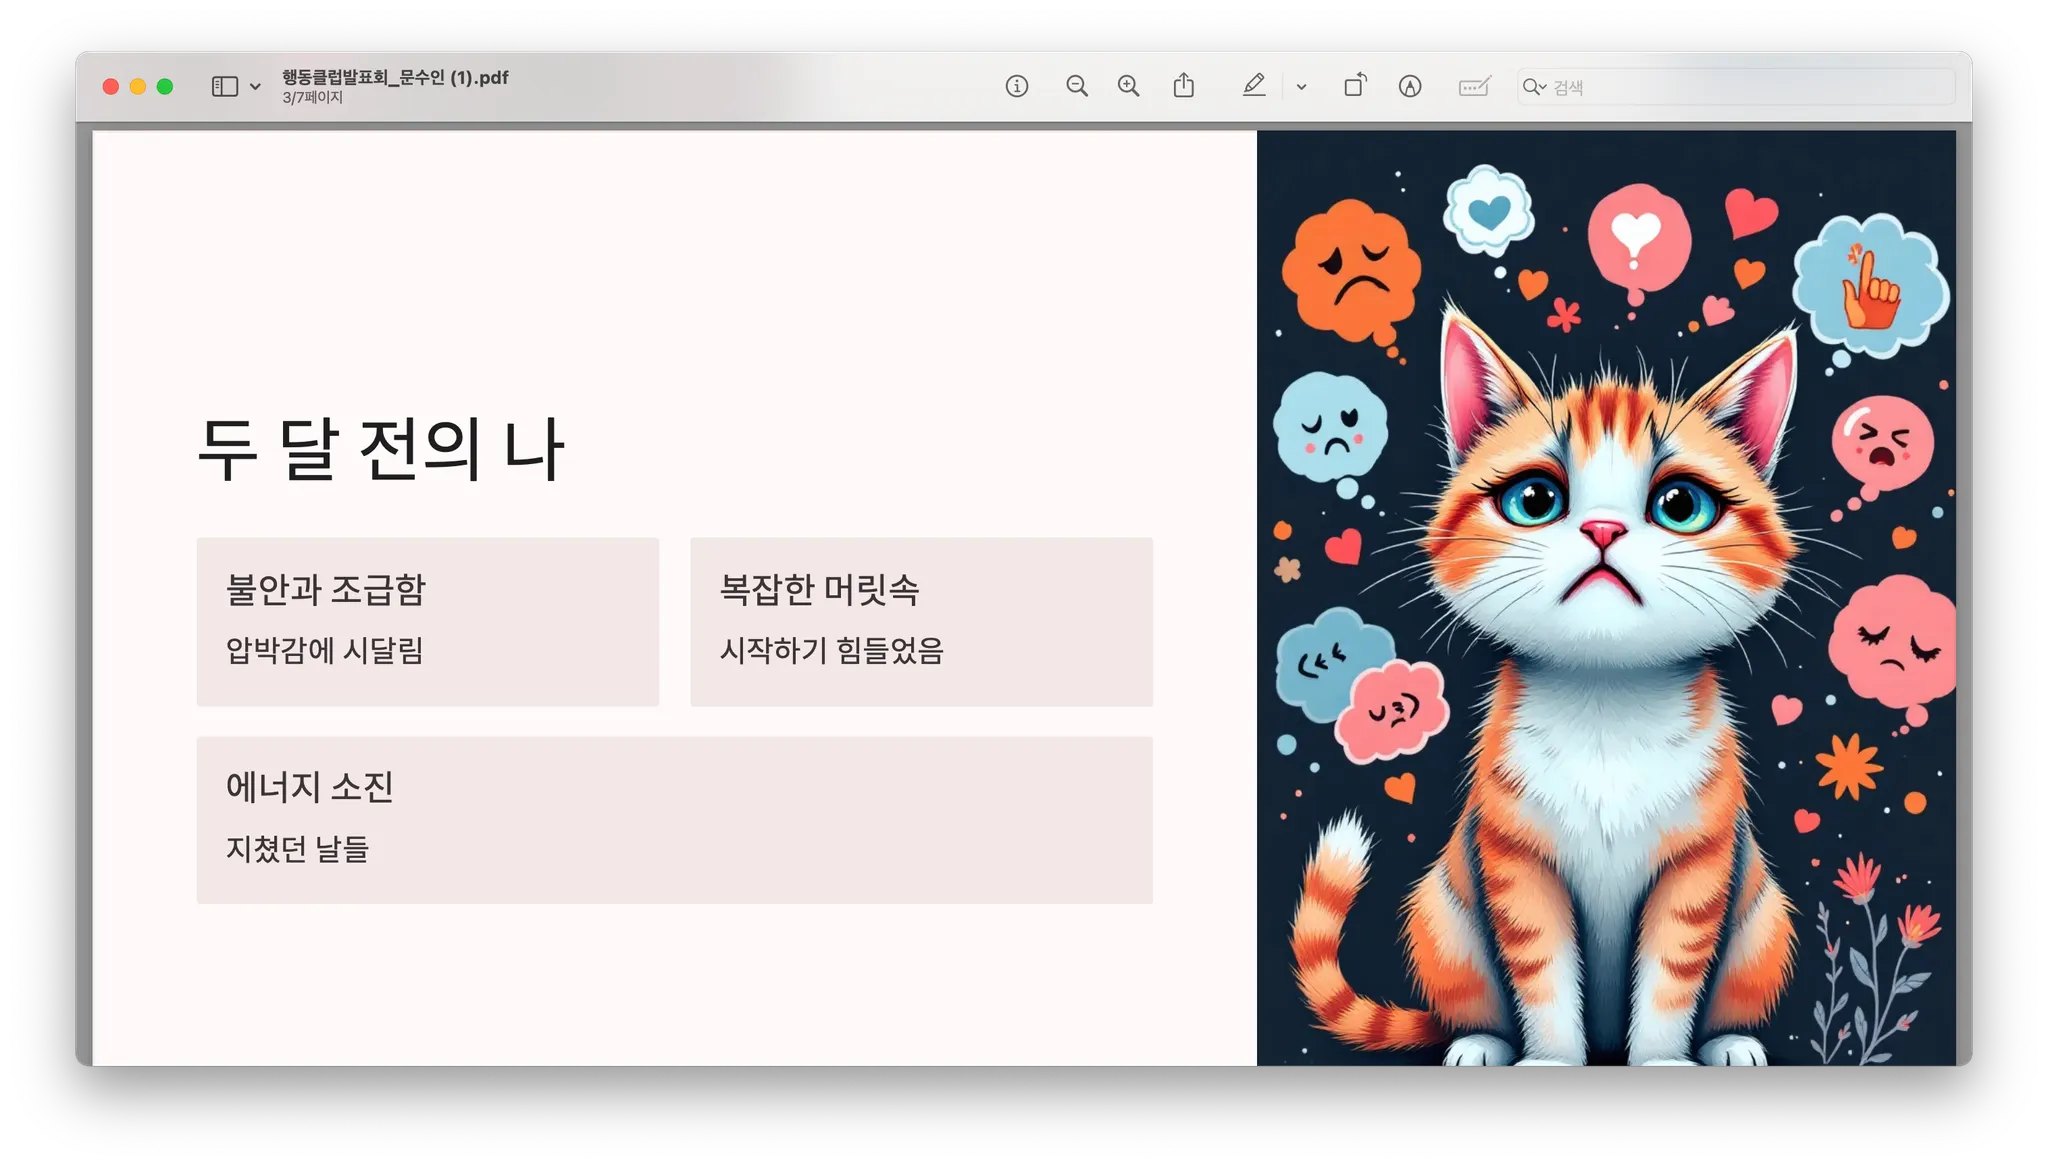Click the green full-screen window button

coord(165,87)
